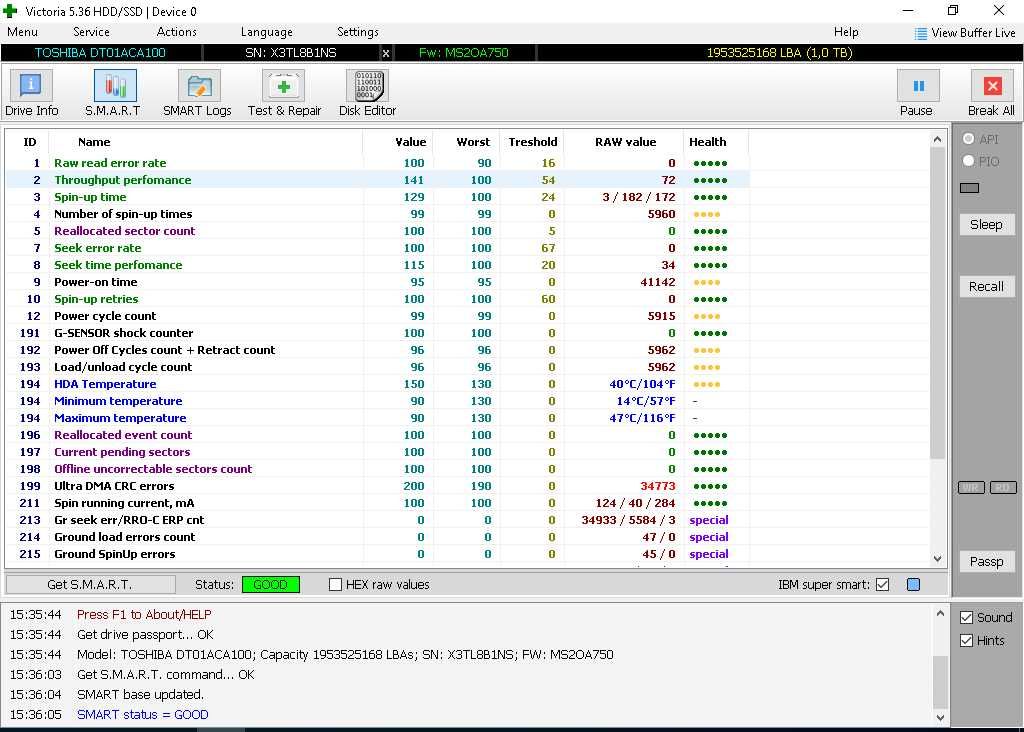Screen dimensions: 1024x732
Task: Click the Name column header
Action: pyautogui.click(x=94, y=142)
